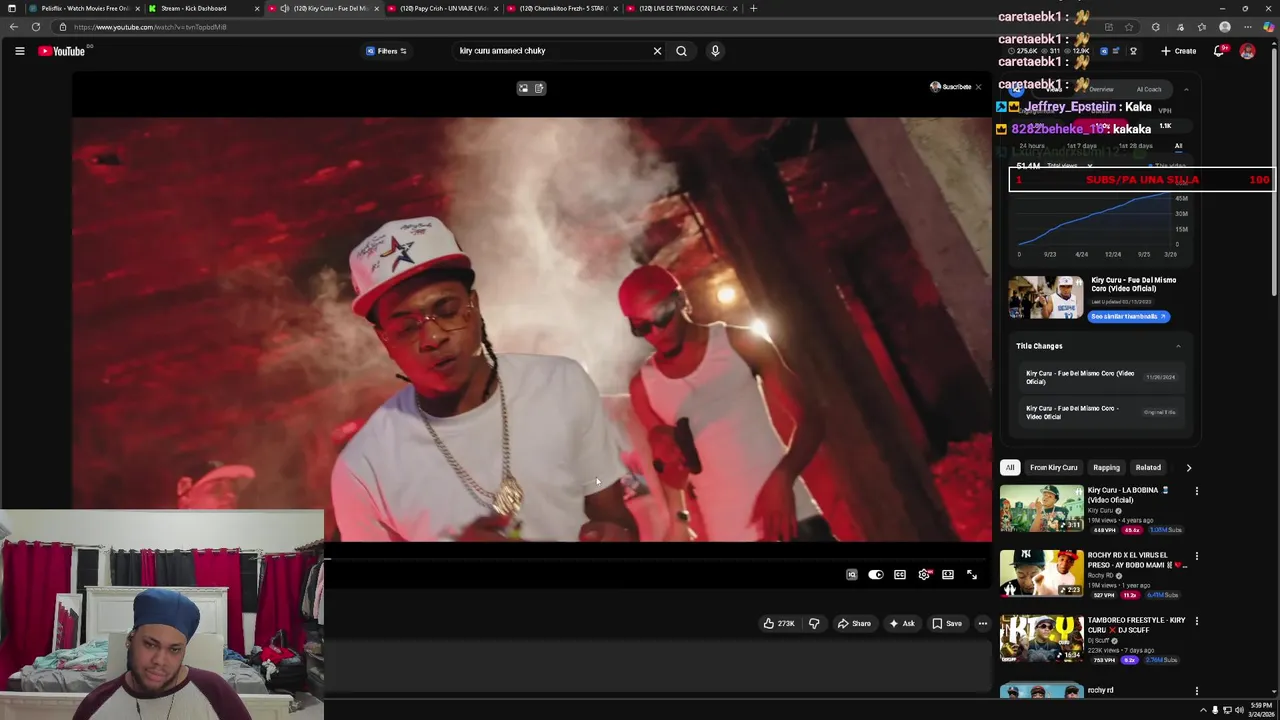Viewport: 1280px width, 720px height.
Task: Show more chips with right arrow
Action: [1188, 468]
